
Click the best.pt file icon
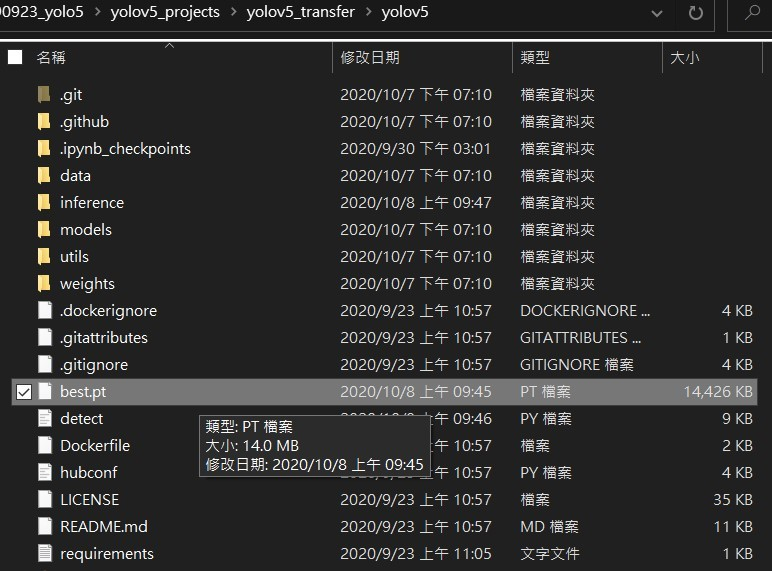[45, 391]
